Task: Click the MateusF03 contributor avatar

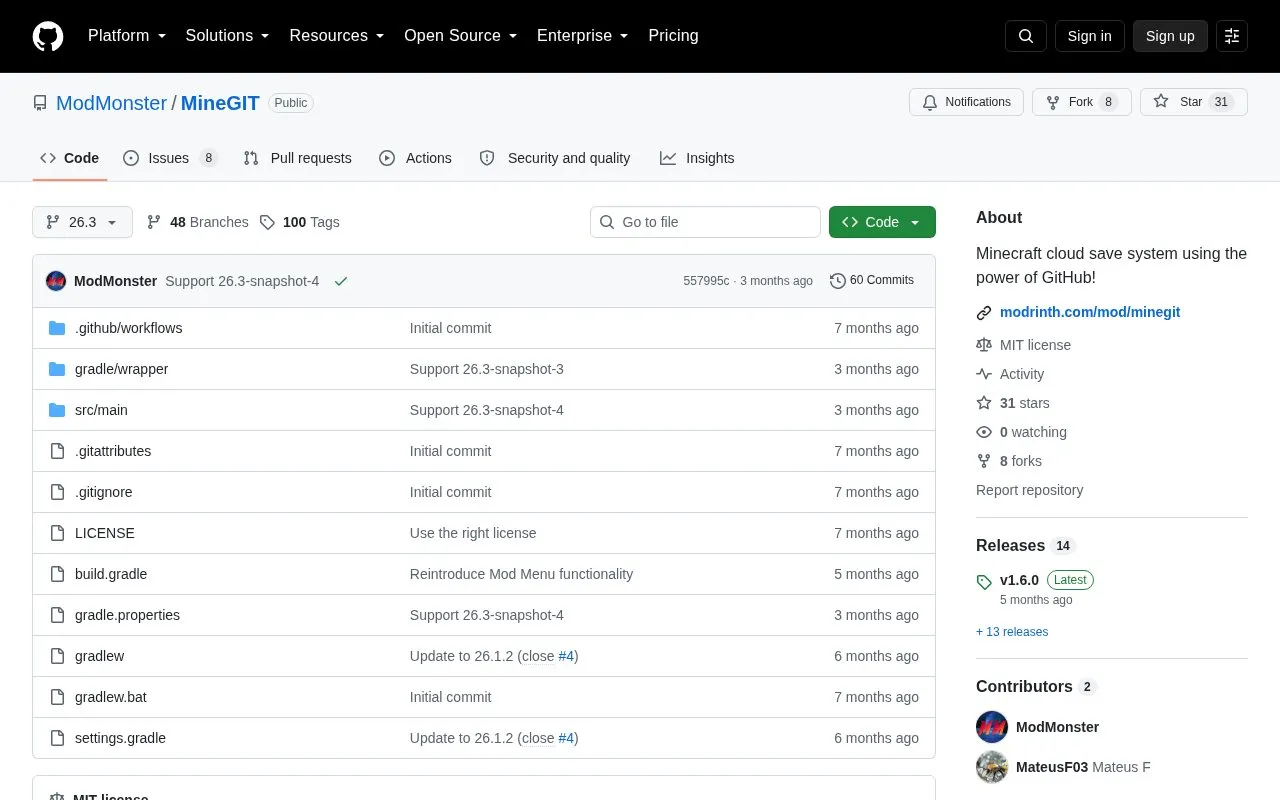Action: [x=992, y=767]
